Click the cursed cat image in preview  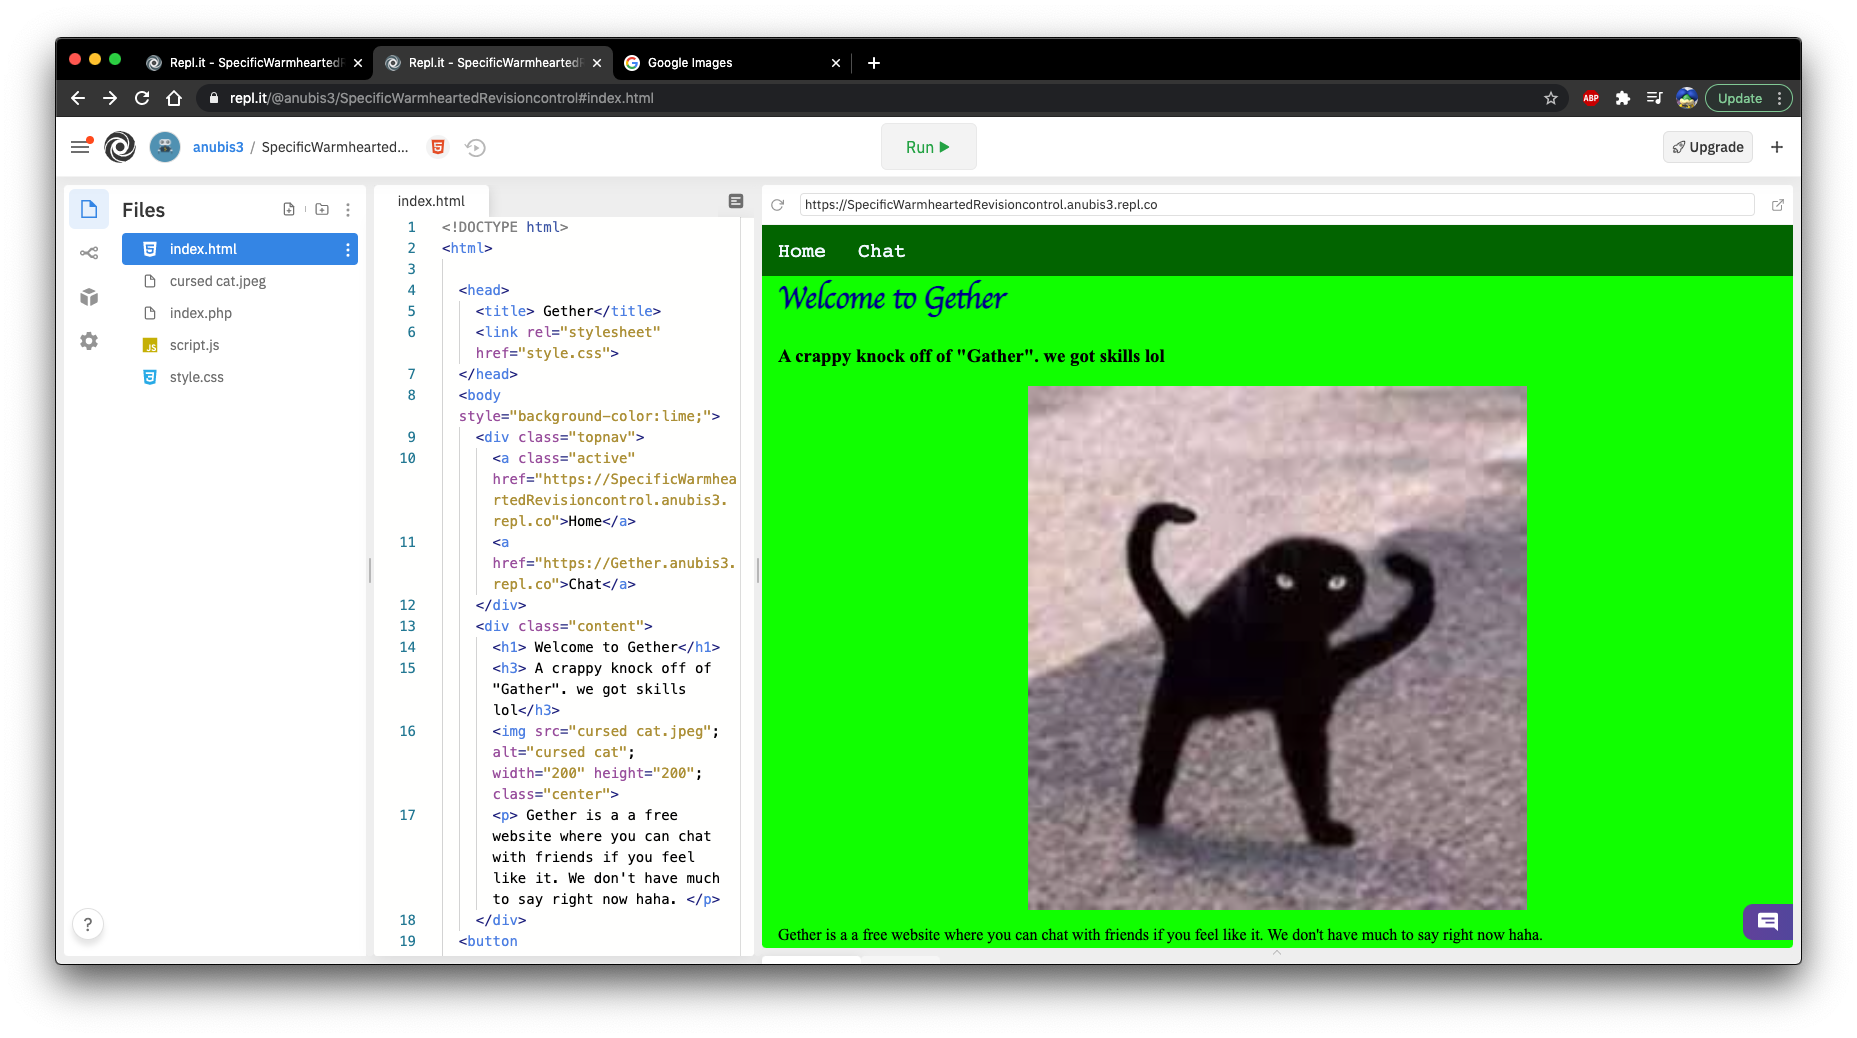click(1277, 647)
